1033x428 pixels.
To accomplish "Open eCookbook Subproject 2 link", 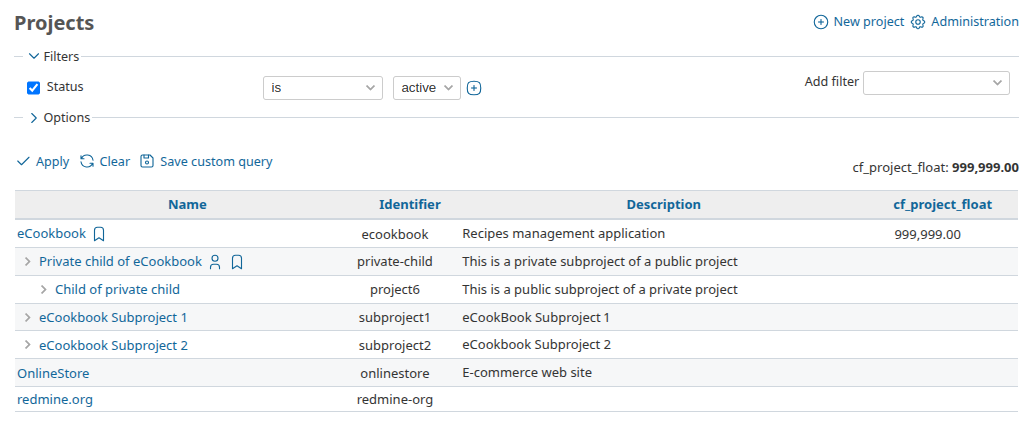I will click(113, 345).
